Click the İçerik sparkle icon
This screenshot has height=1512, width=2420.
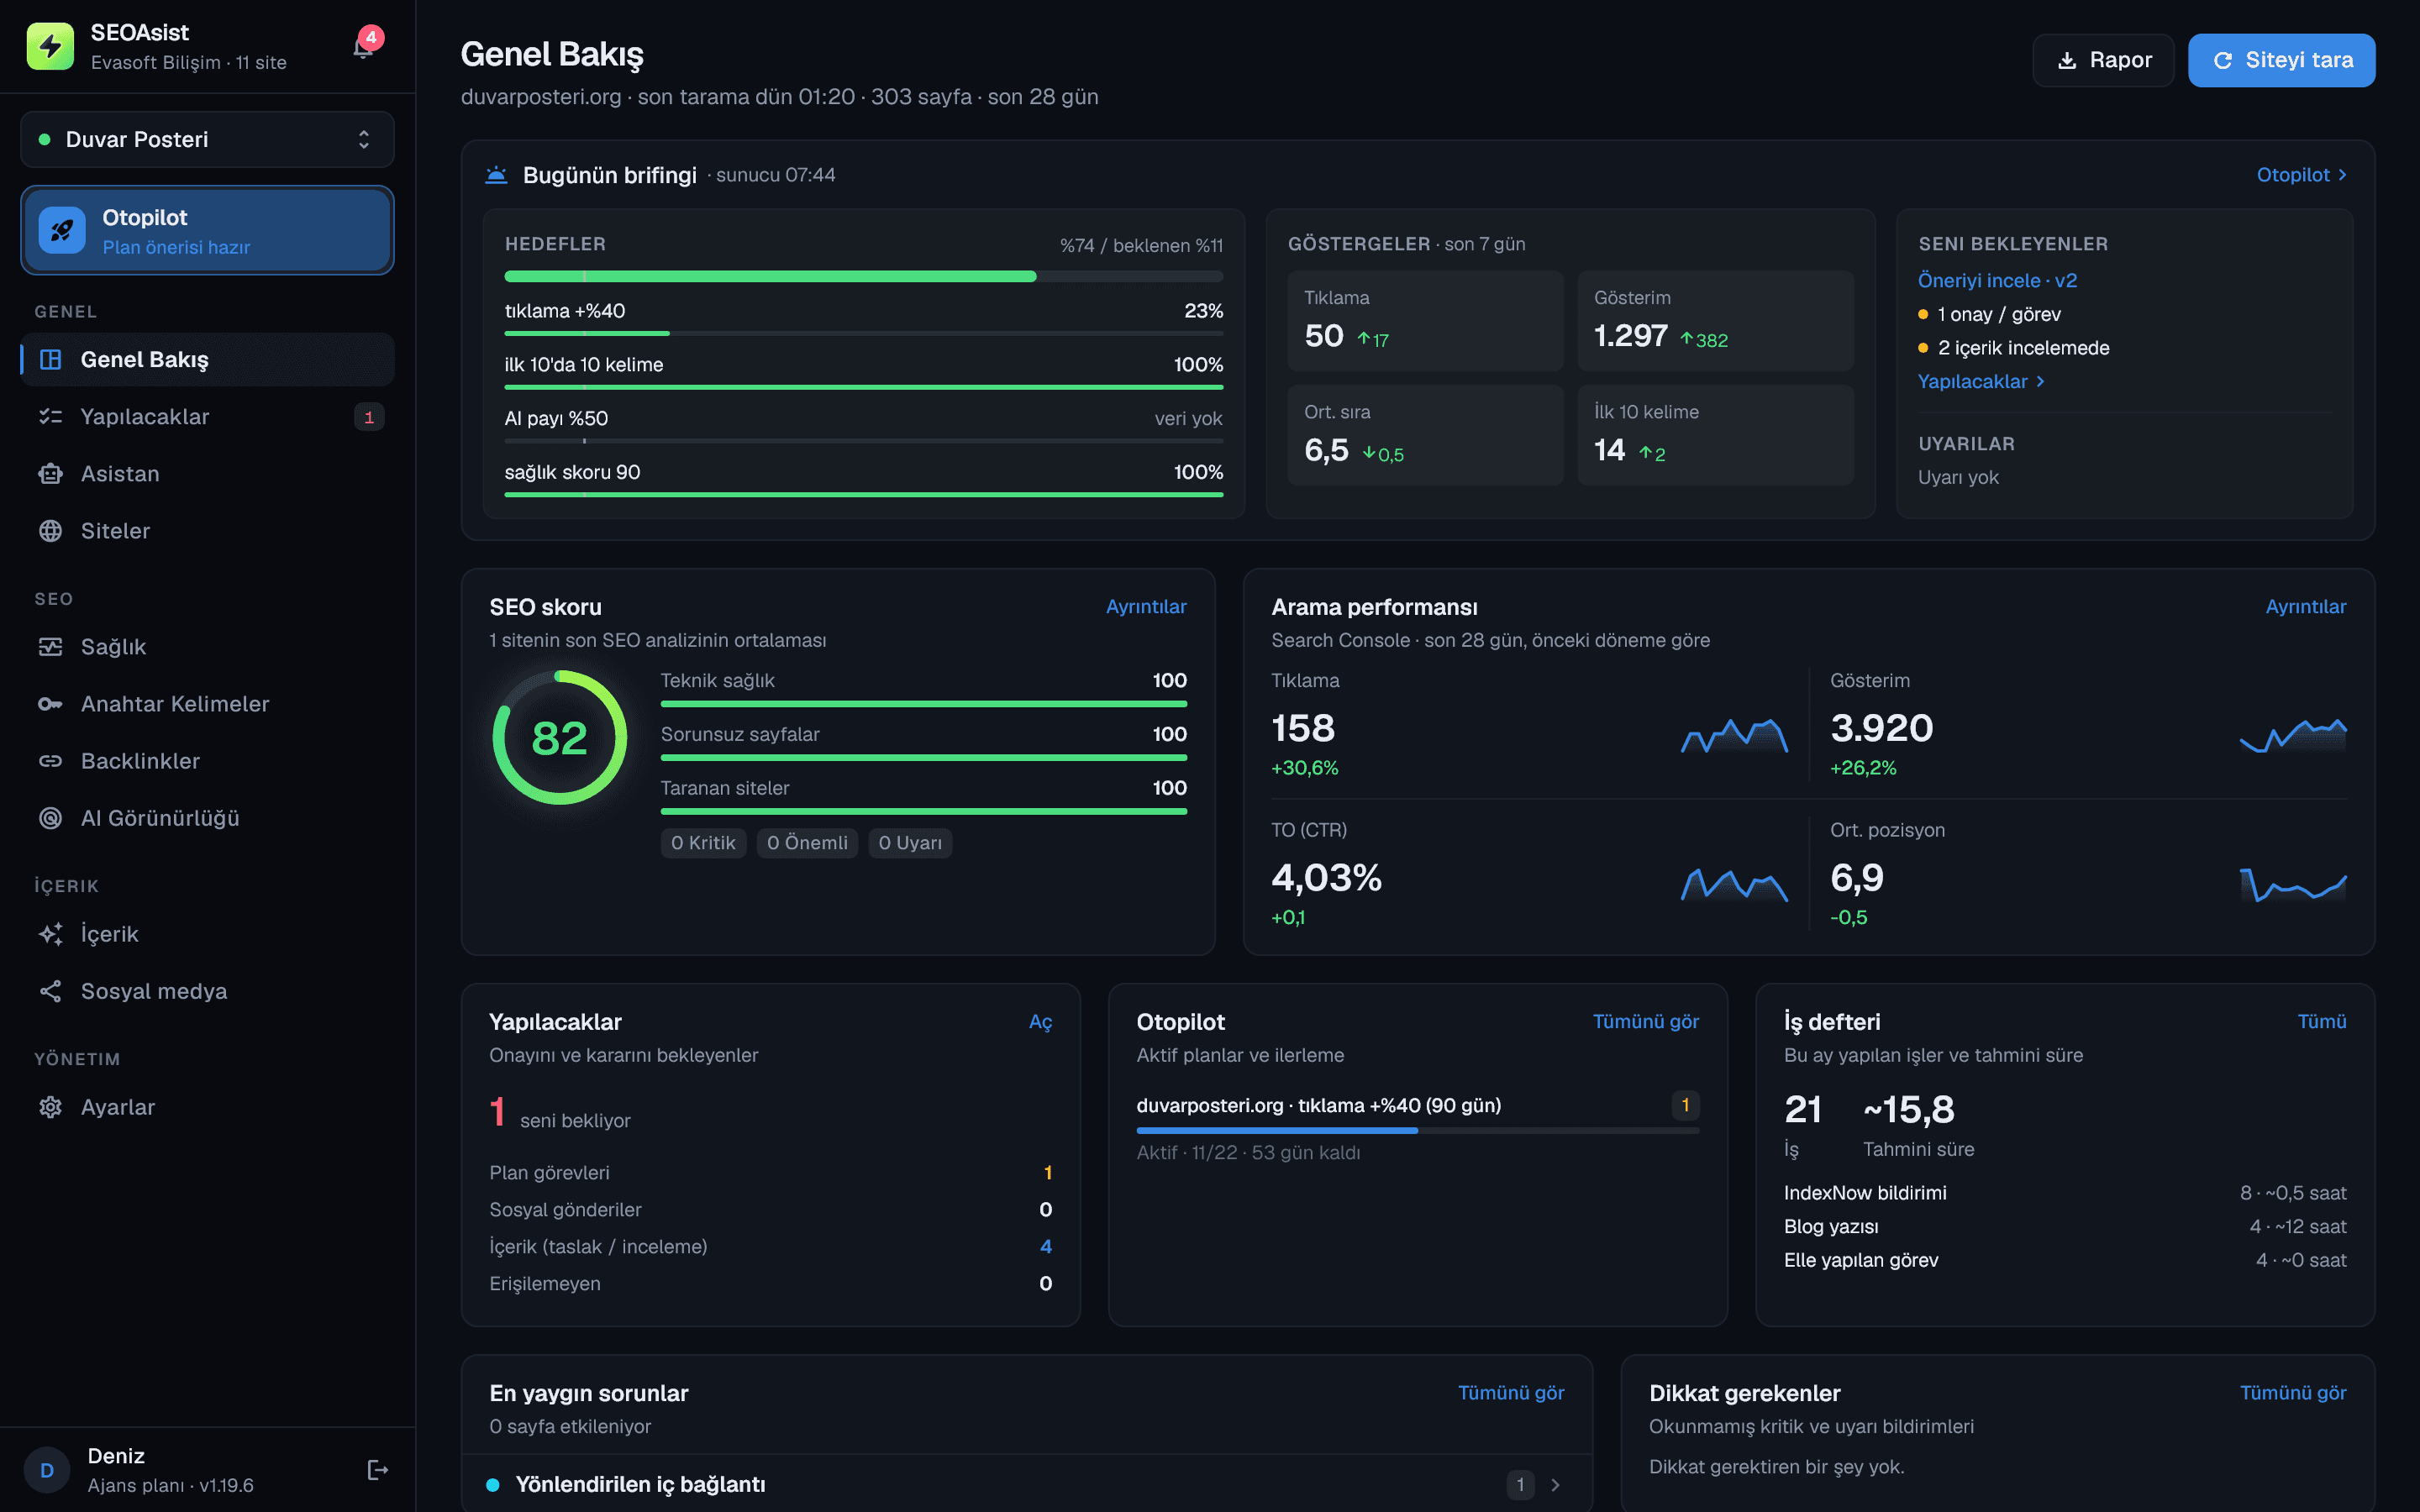point(50,933)
